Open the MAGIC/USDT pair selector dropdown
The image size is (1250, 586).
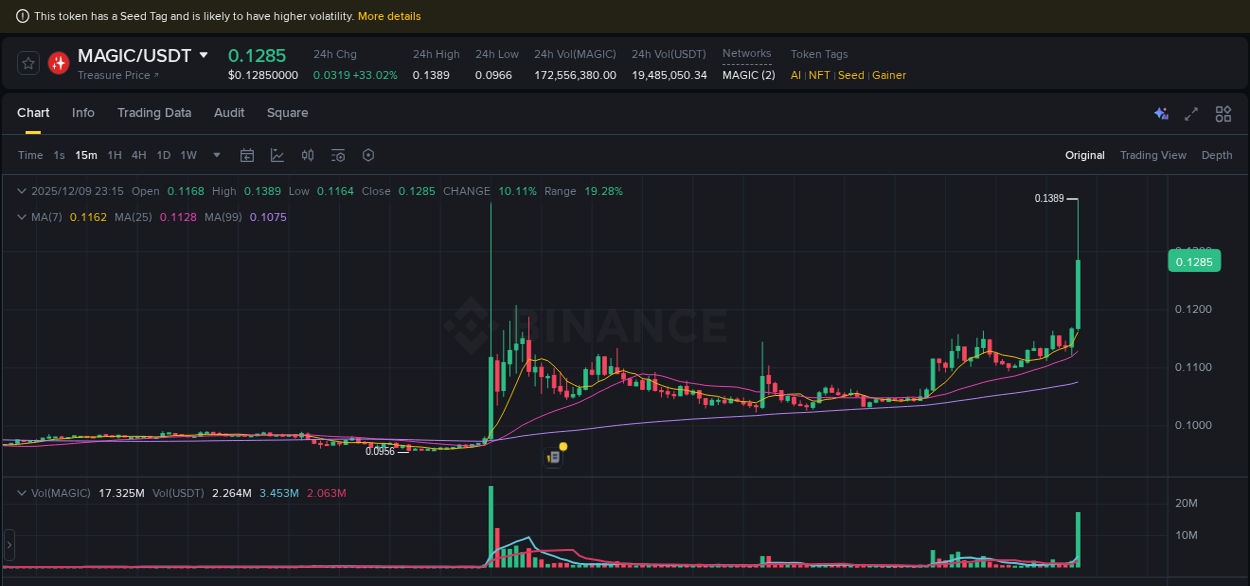(203, 55)
